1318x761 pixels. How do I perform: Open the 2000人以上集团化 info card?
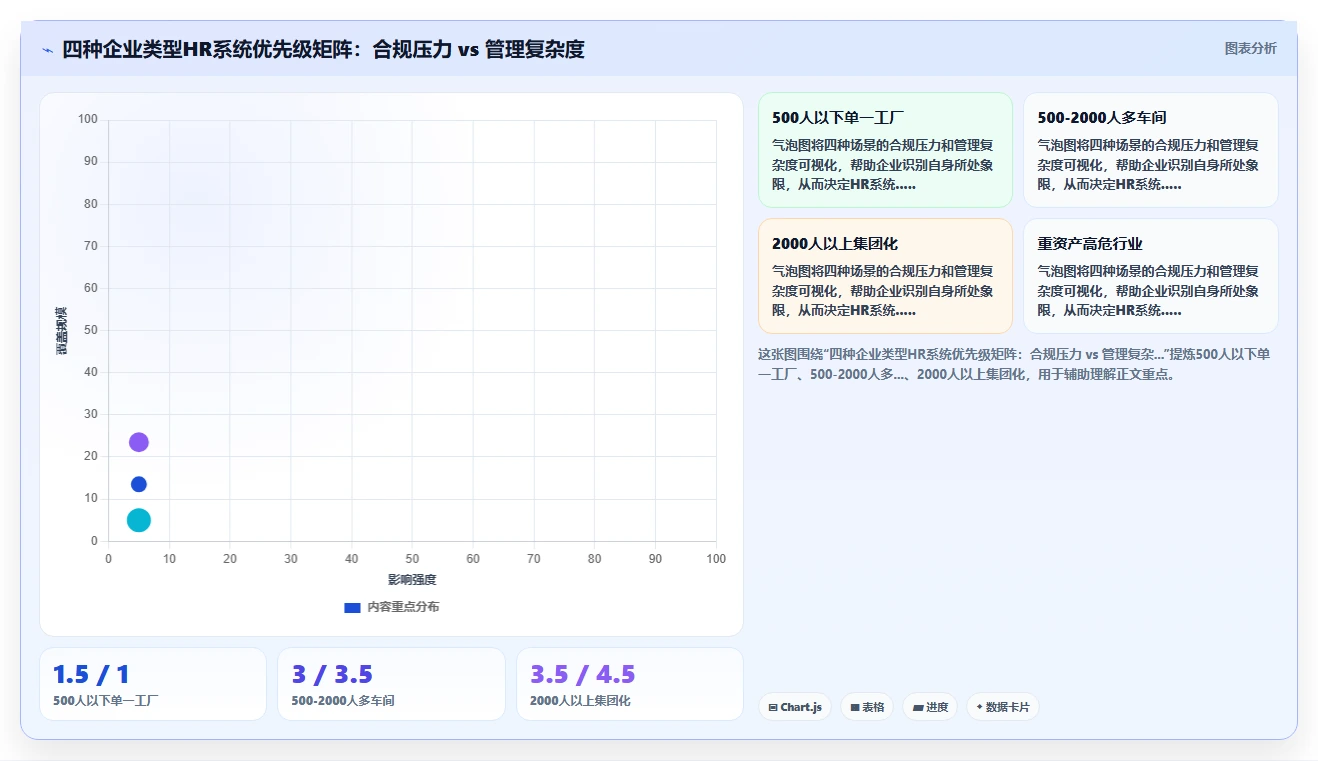click(885, 276)
